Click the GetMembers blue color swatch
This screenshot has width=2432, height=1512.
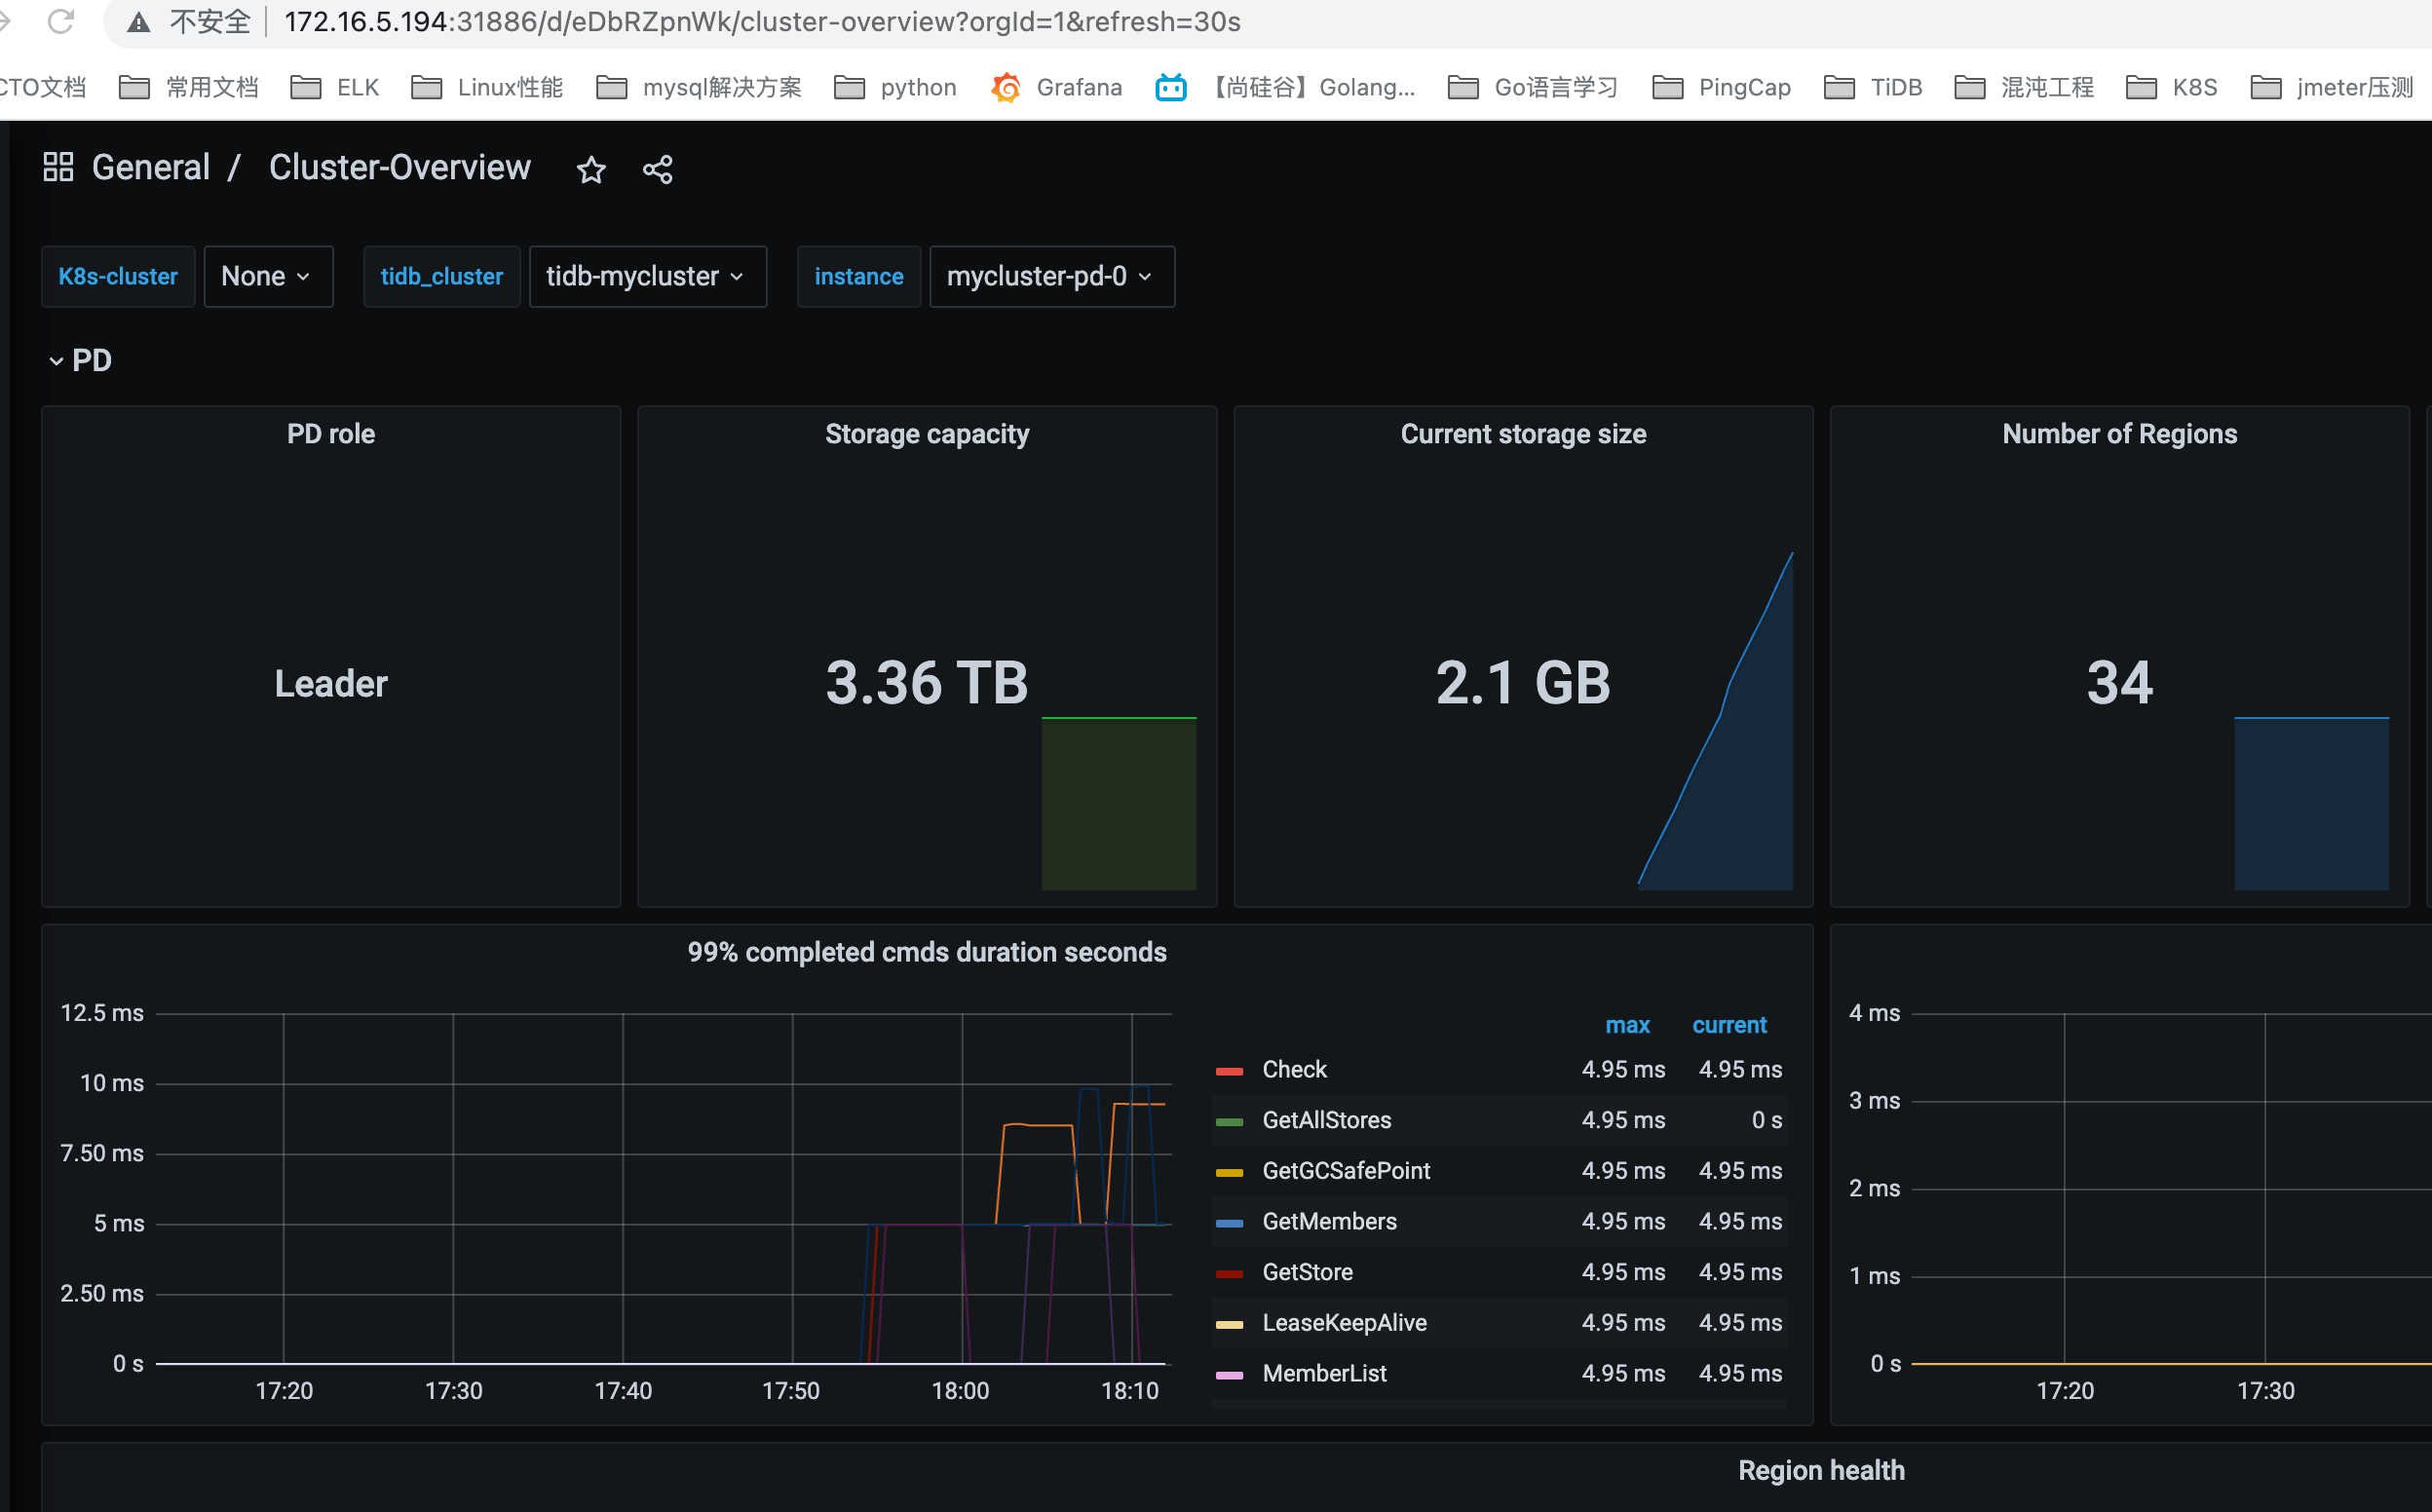1229,1222
